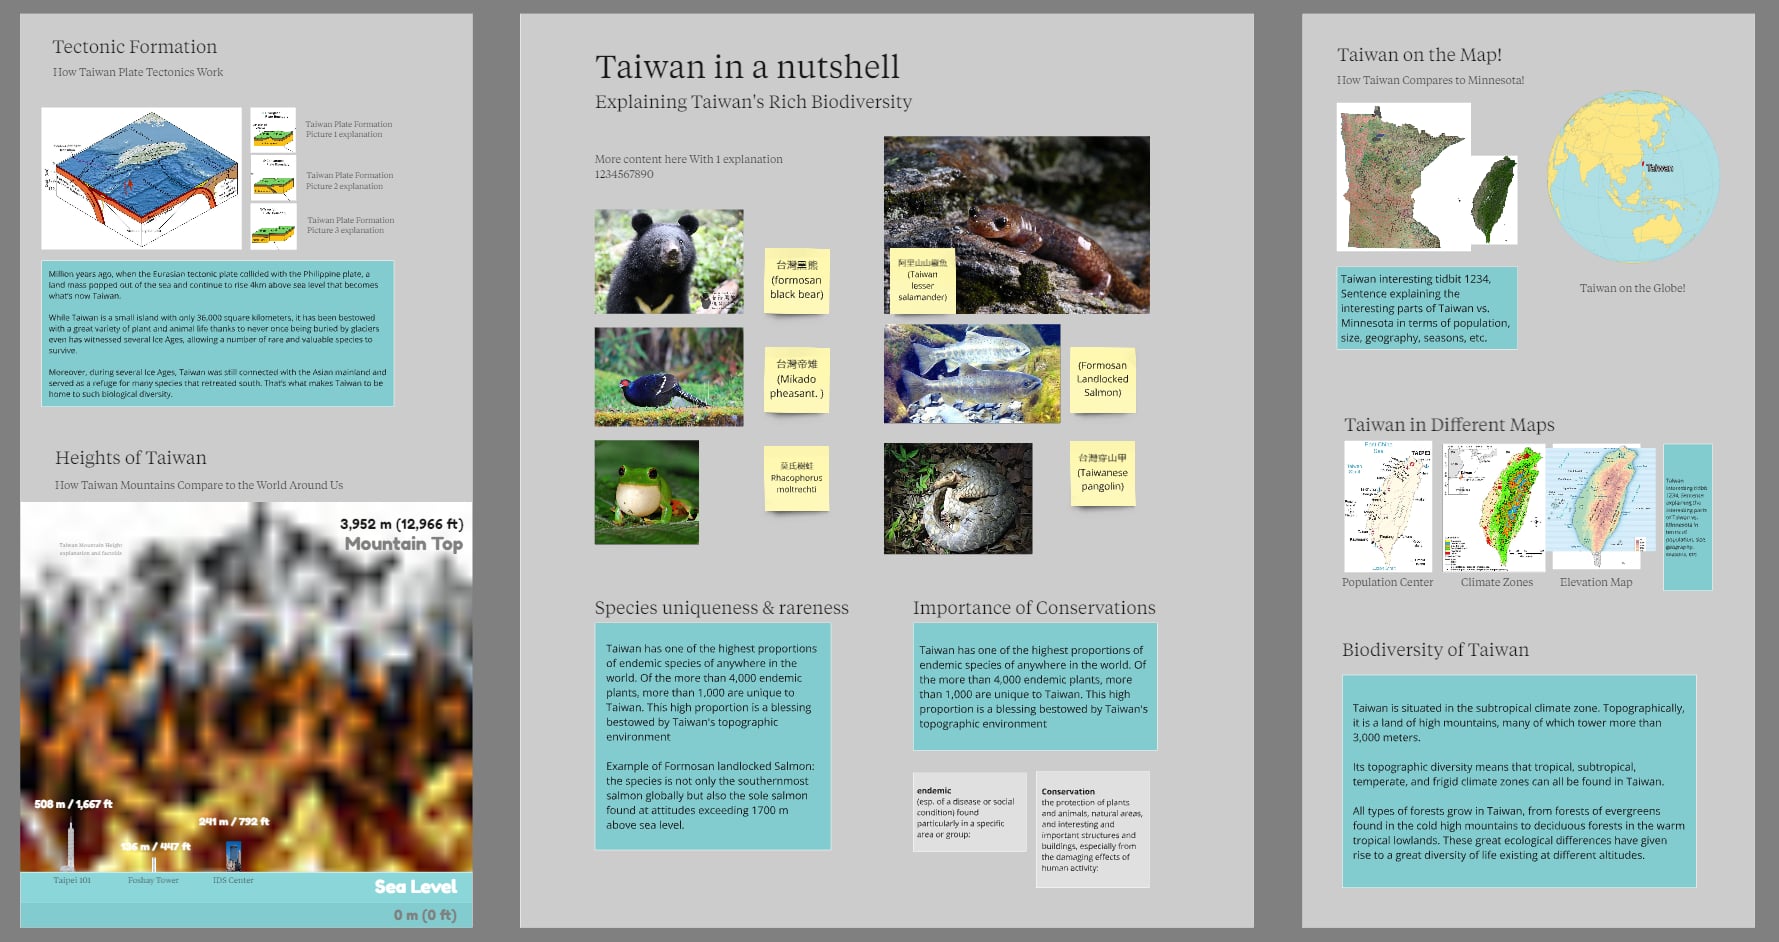Select the green tree frog photo

646,492
